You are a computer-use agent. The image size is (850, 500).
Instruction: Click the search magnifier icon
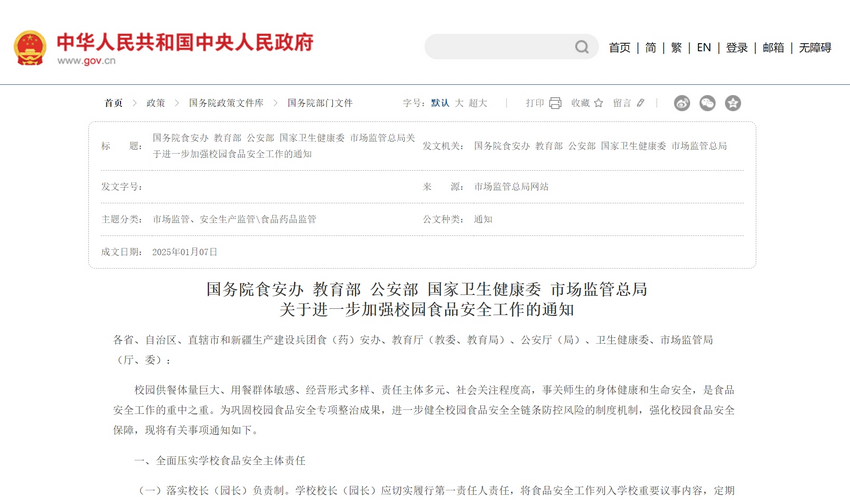click(582, 47)
